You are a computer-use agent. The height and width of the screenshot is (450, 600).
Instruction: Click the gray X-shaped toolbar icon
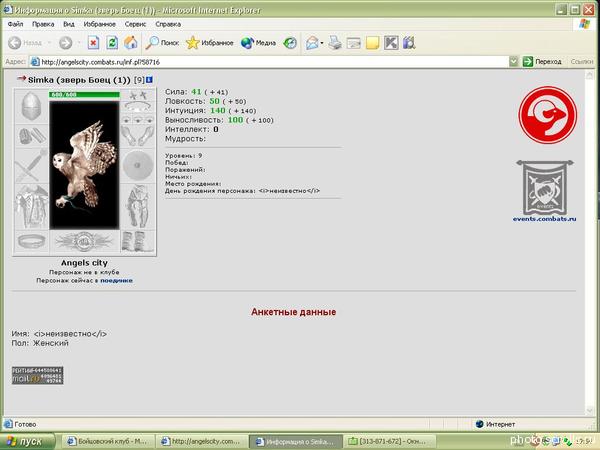click(x=391, y=43)
